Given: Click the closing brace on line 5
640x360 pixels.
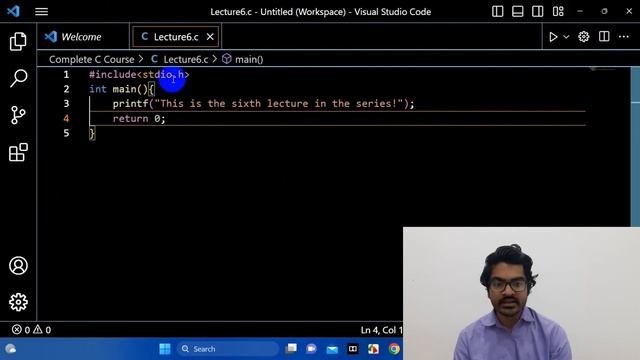Looking at the screenshot, I should [92, 133].
